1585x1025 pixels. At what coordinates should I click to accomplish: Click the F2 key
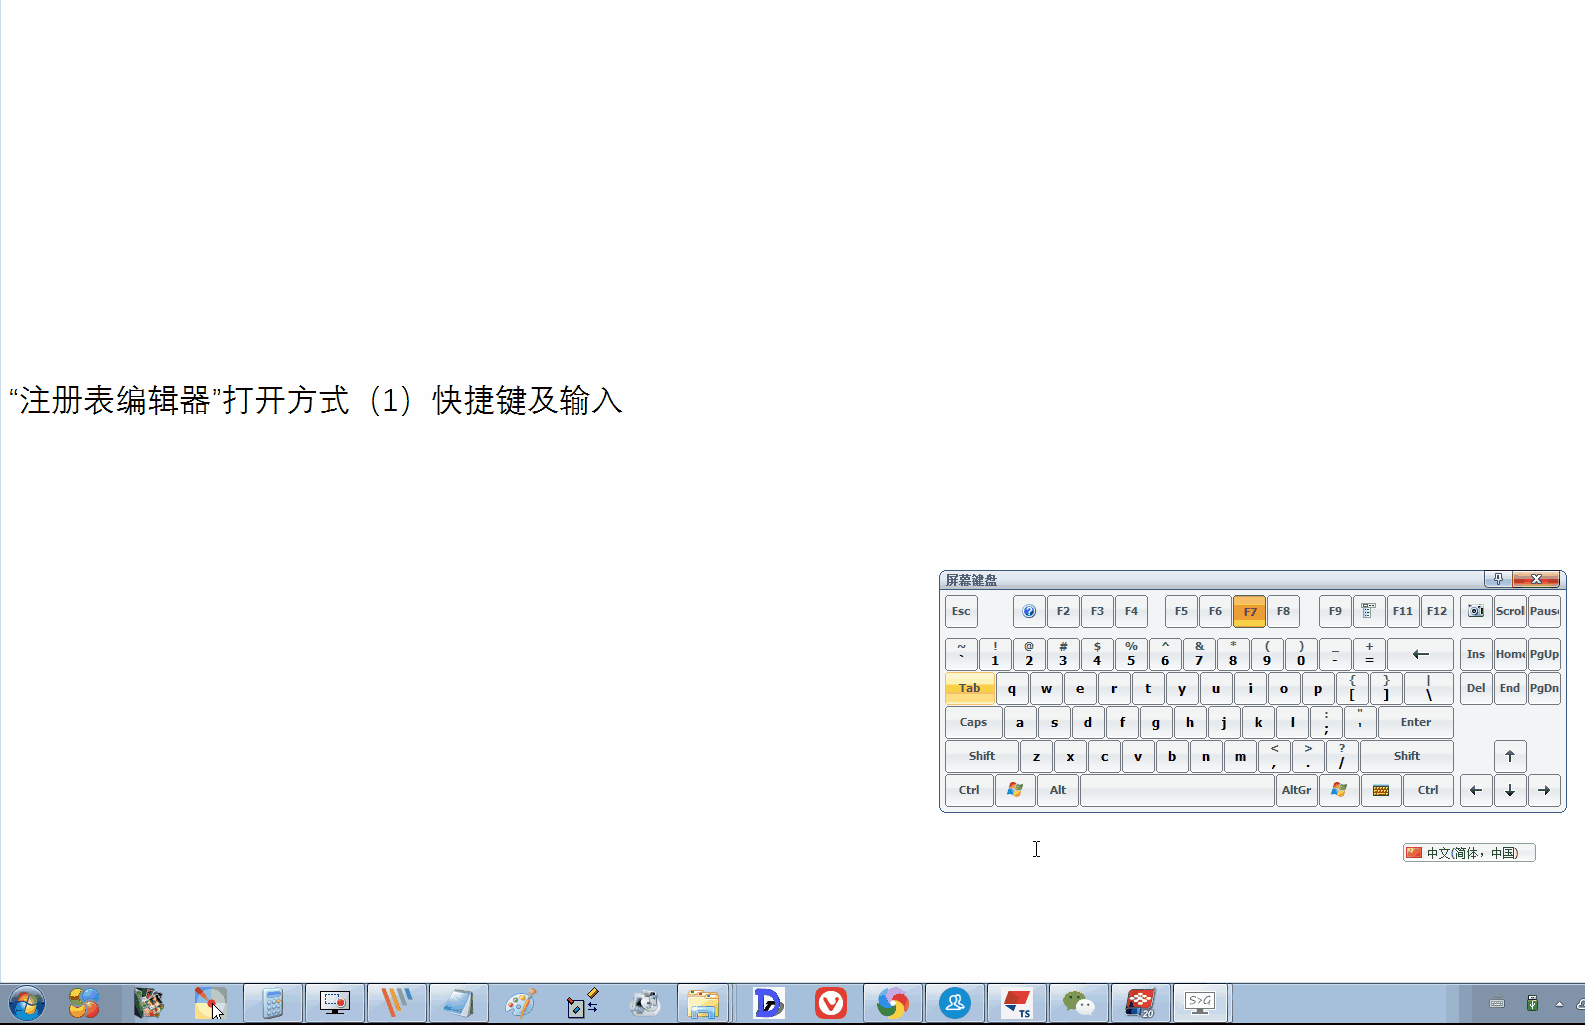pyautogui.click(x=1063, y=611)
